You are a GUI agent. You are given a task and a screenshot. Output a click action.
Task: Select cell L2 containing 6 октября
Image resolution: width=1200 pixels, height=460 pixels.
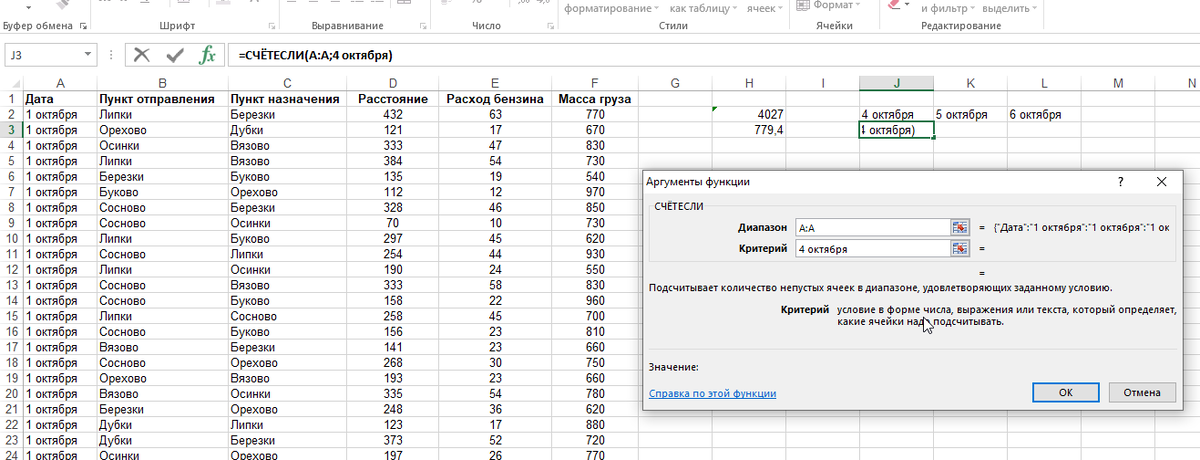pyautogui.click(x=1043, y=114)
